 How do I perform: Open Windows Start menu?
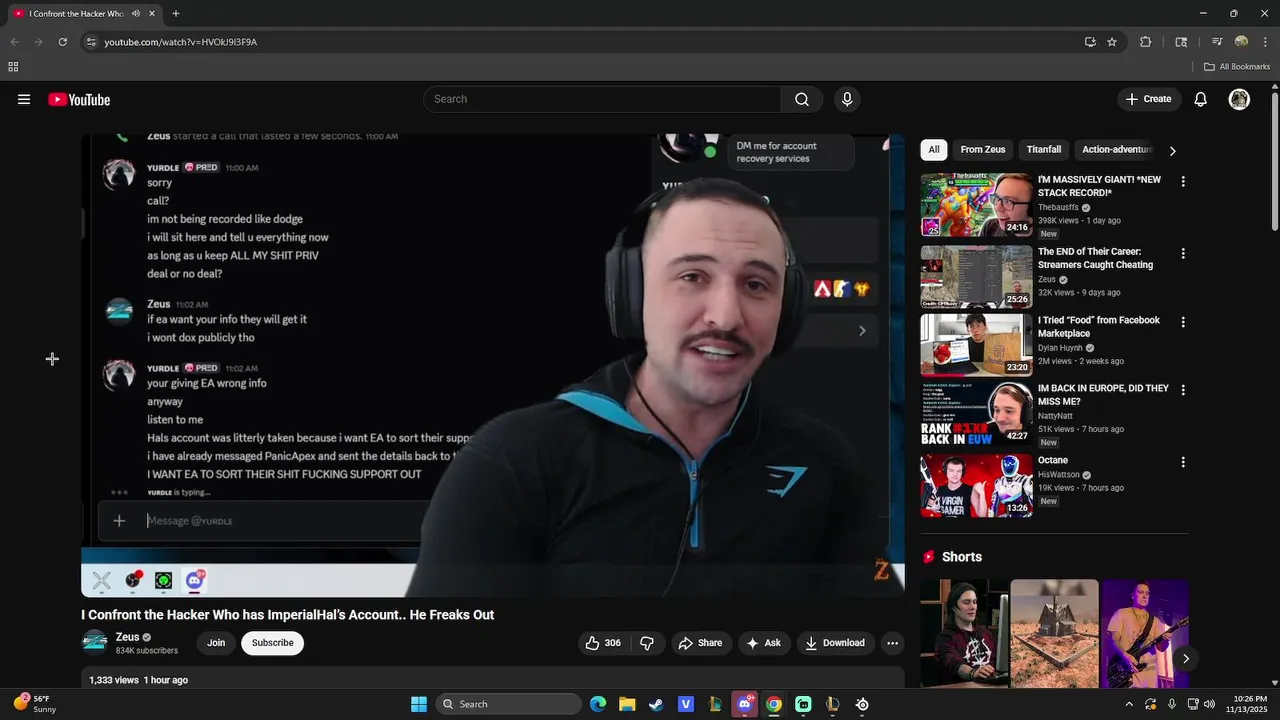[419, 704]
